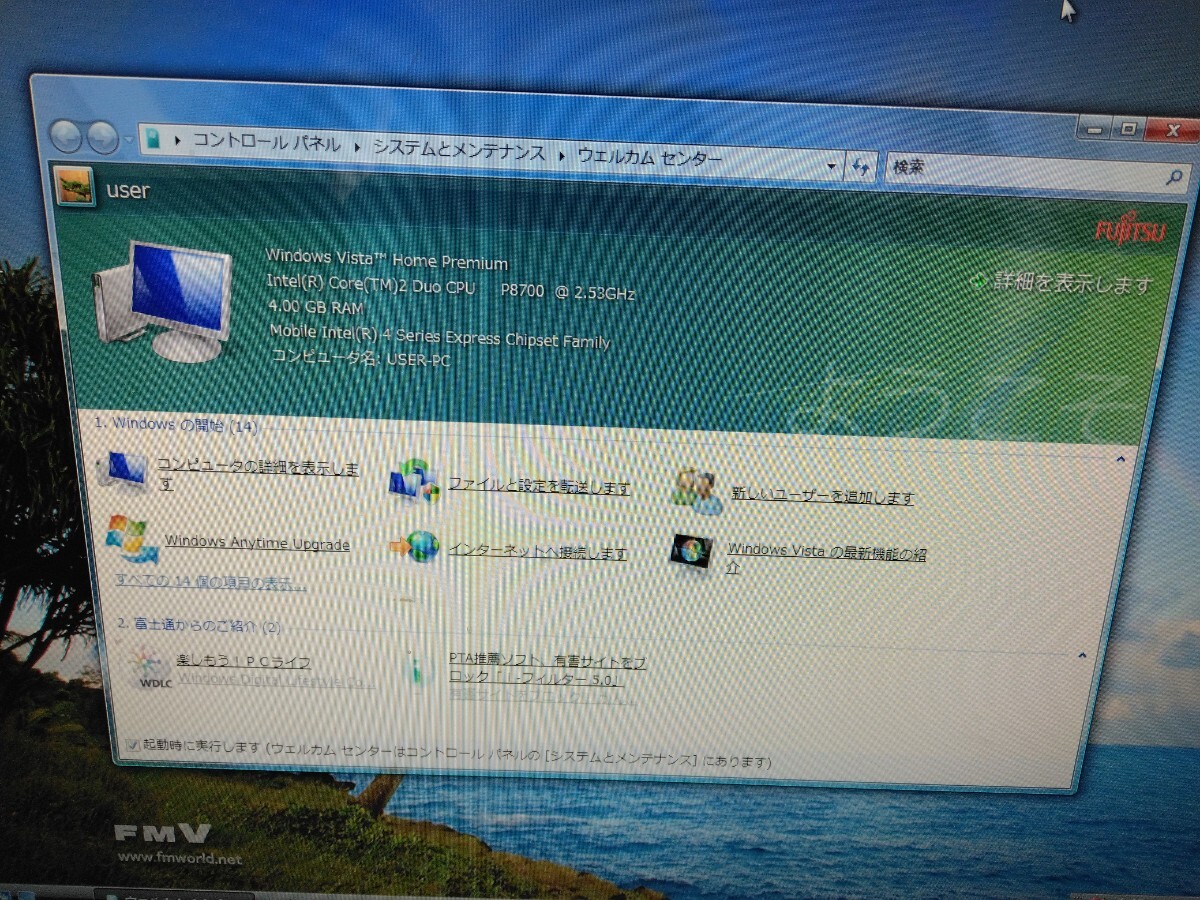Open 楽しもう！PCライフ item

pos(243,662)
